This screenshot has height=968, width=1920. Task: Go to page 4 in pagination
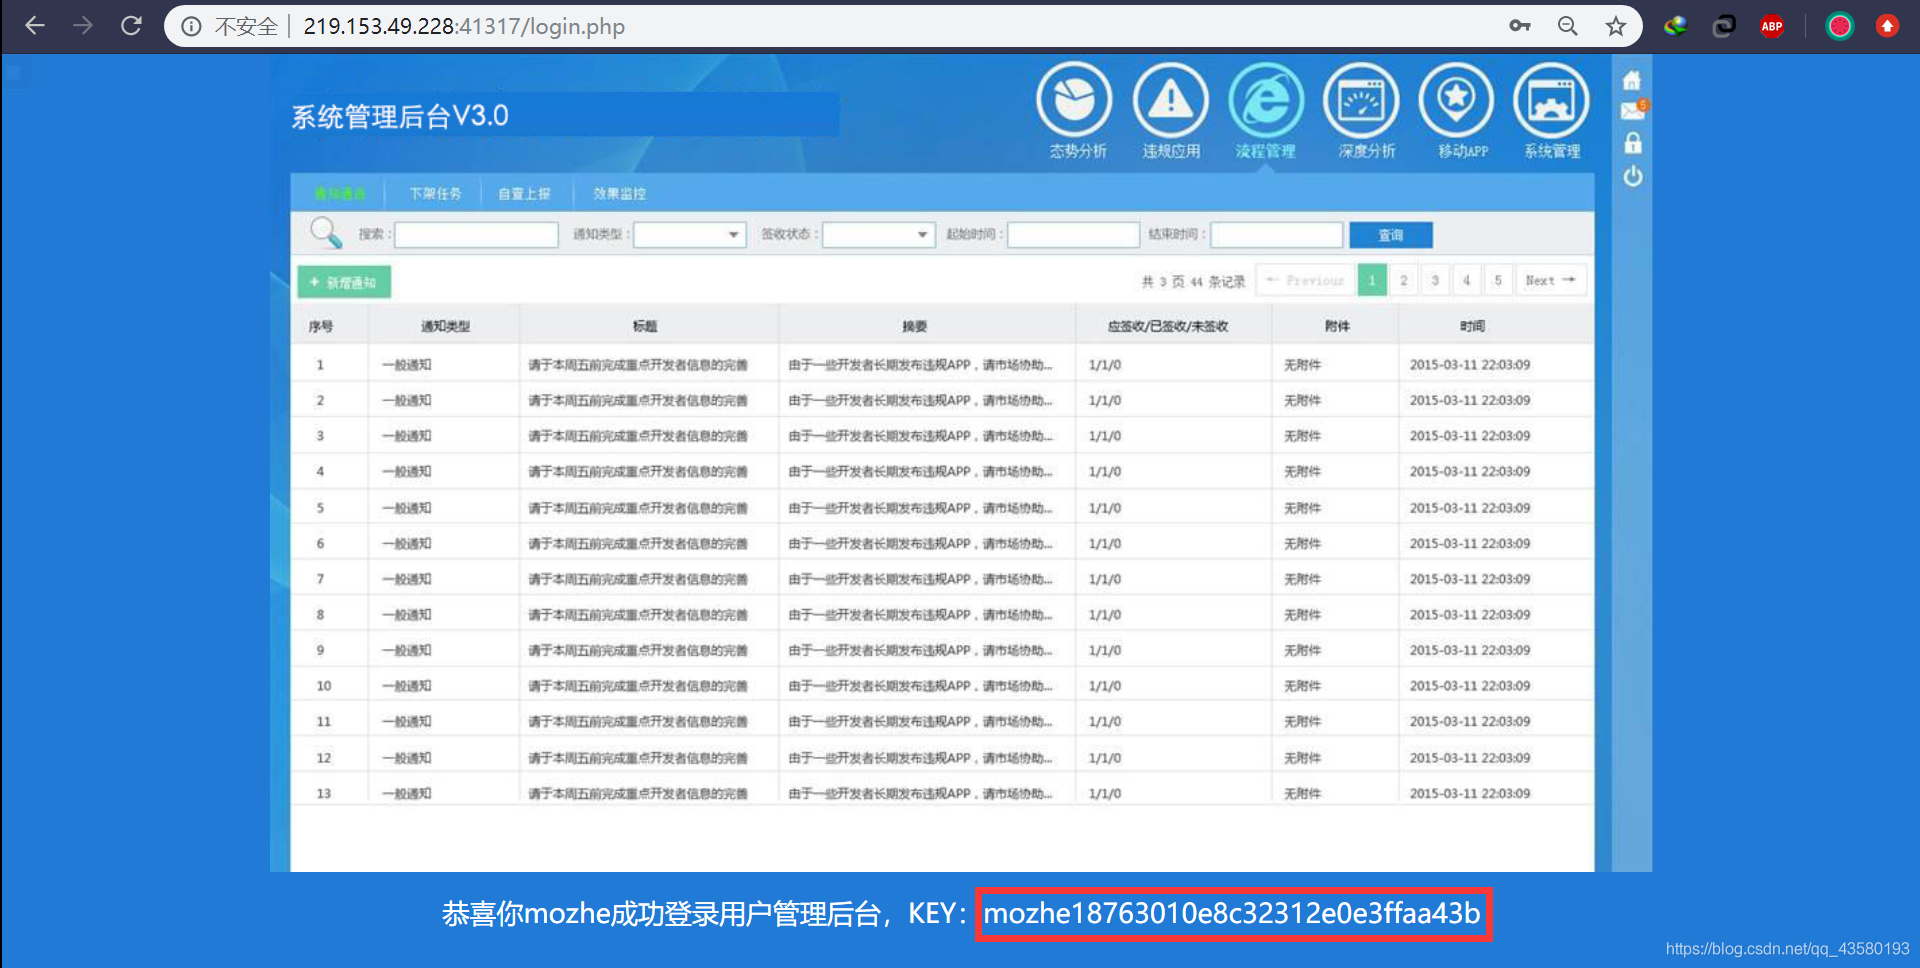pos(1467,280)
